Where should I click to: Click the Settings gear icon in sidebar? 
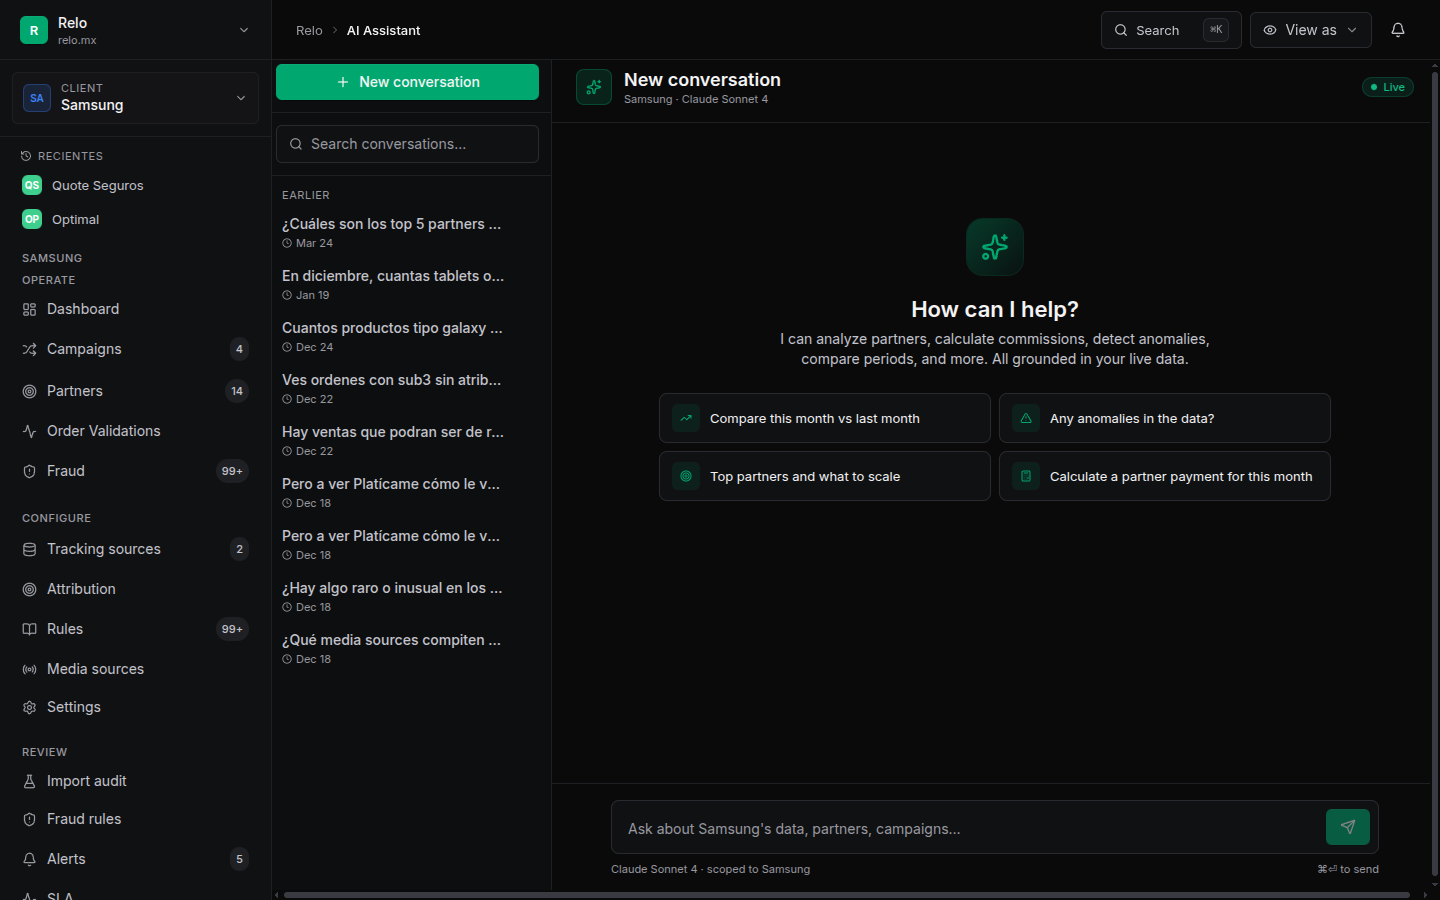coord(30,707)
